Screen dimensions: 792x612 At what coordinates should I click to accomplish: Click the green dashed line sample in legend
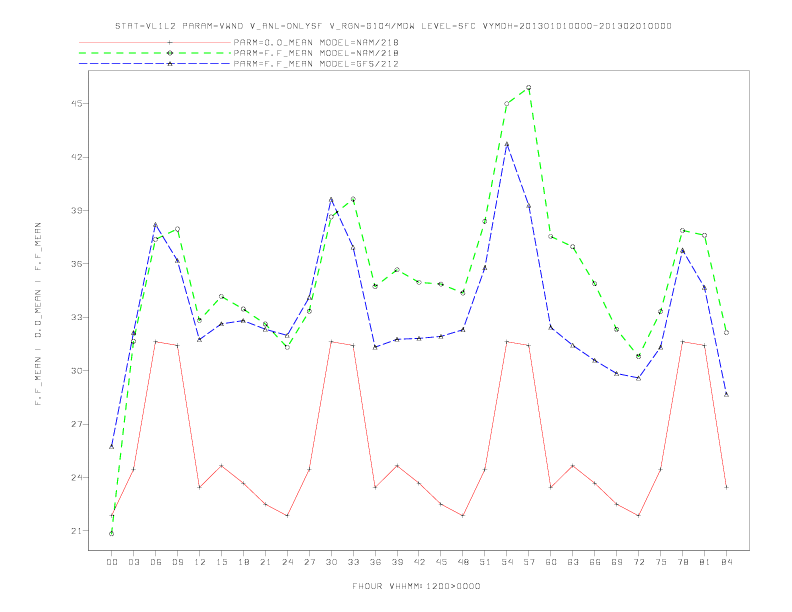point(155,53)
